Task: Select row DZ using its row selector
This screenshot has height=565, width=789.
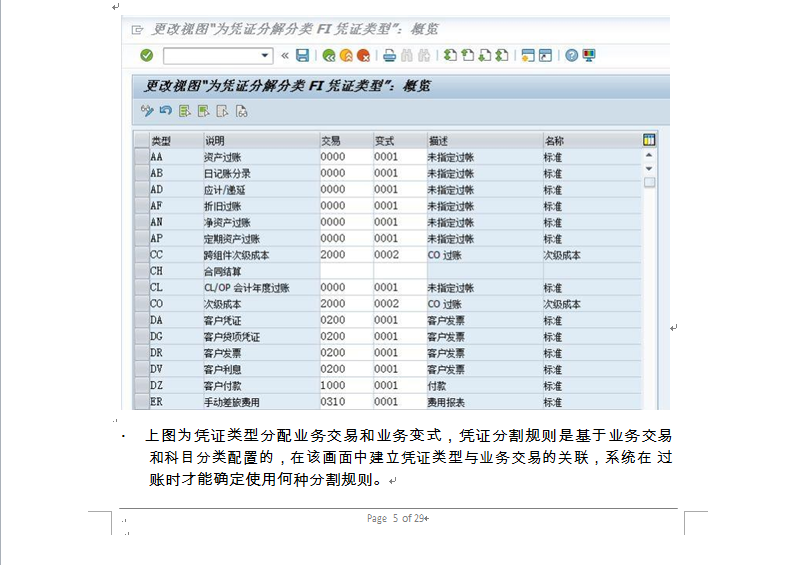Action: pyautogui.click(x=141, y=385)
